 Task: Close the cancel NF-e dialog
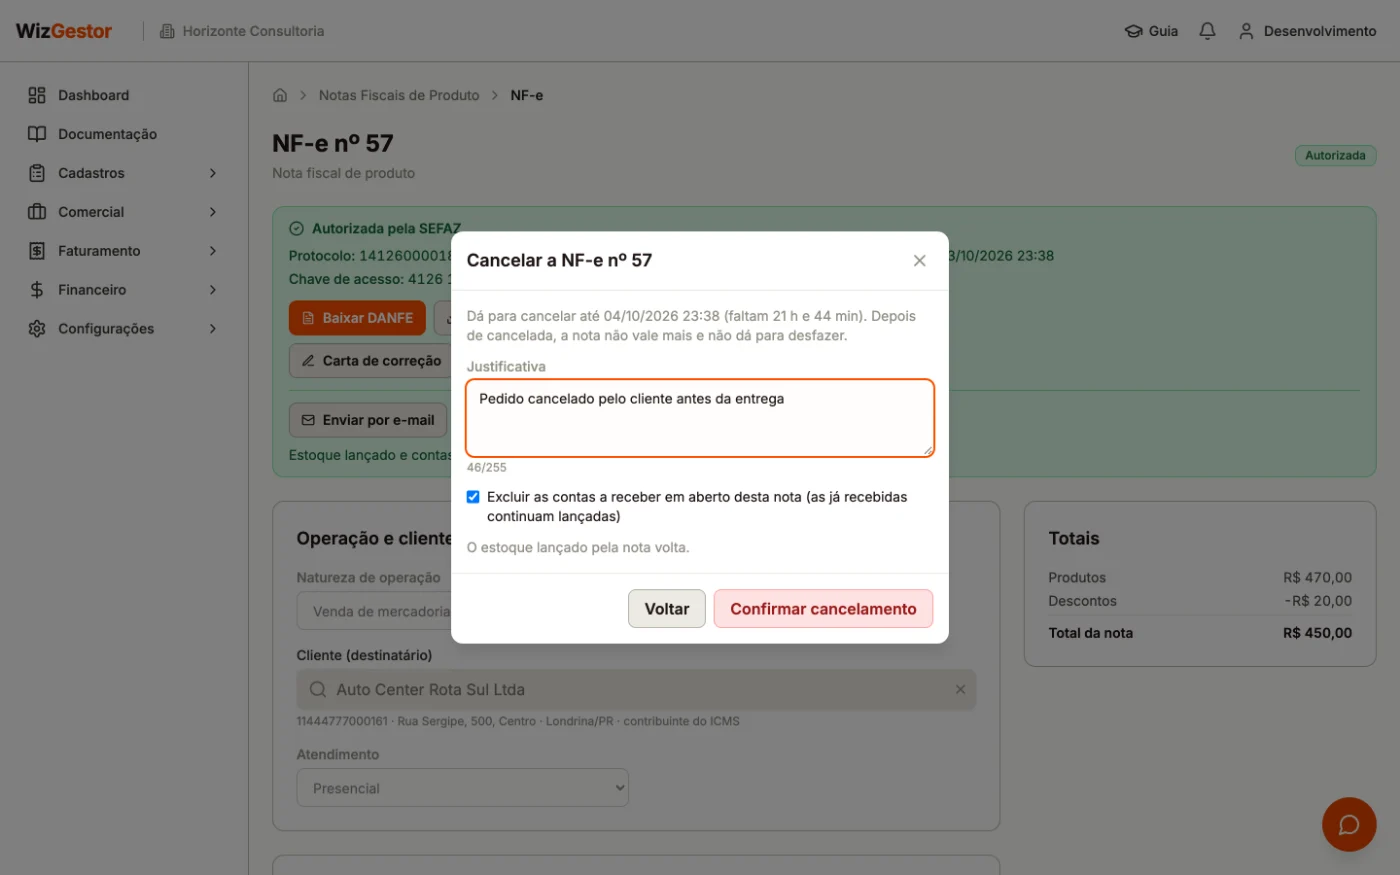920,261
